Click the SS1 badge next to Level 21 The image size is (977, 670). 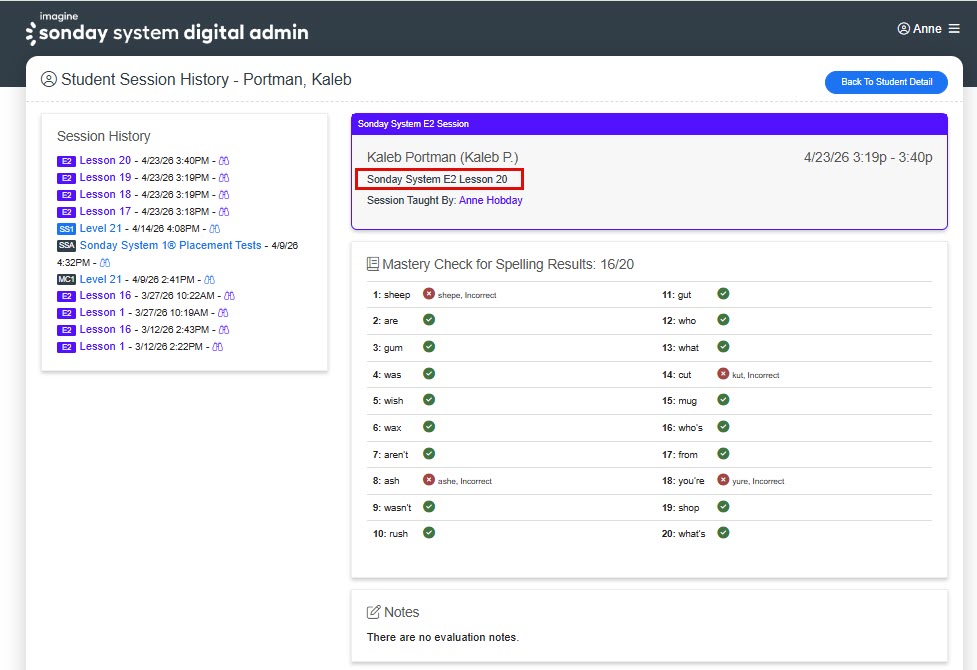pos(66,229)
